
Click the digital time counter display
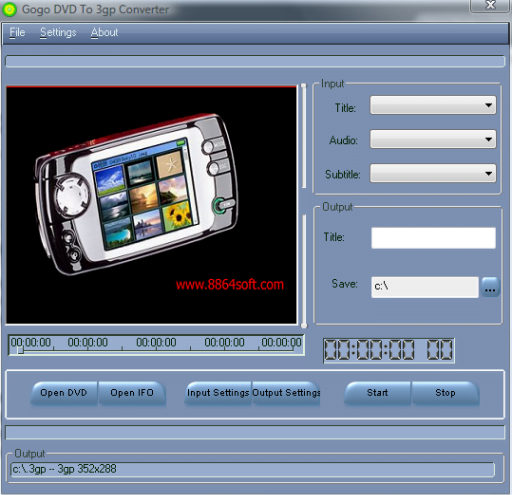click(x=389, y=350)
